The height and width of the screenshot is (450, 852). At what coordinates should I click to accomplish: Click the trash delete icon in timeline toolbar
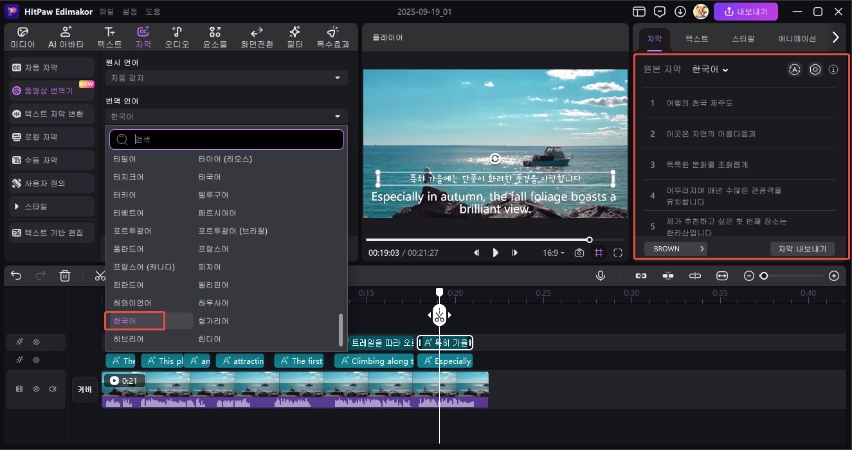pyautogui.click(x=65, y=275)
